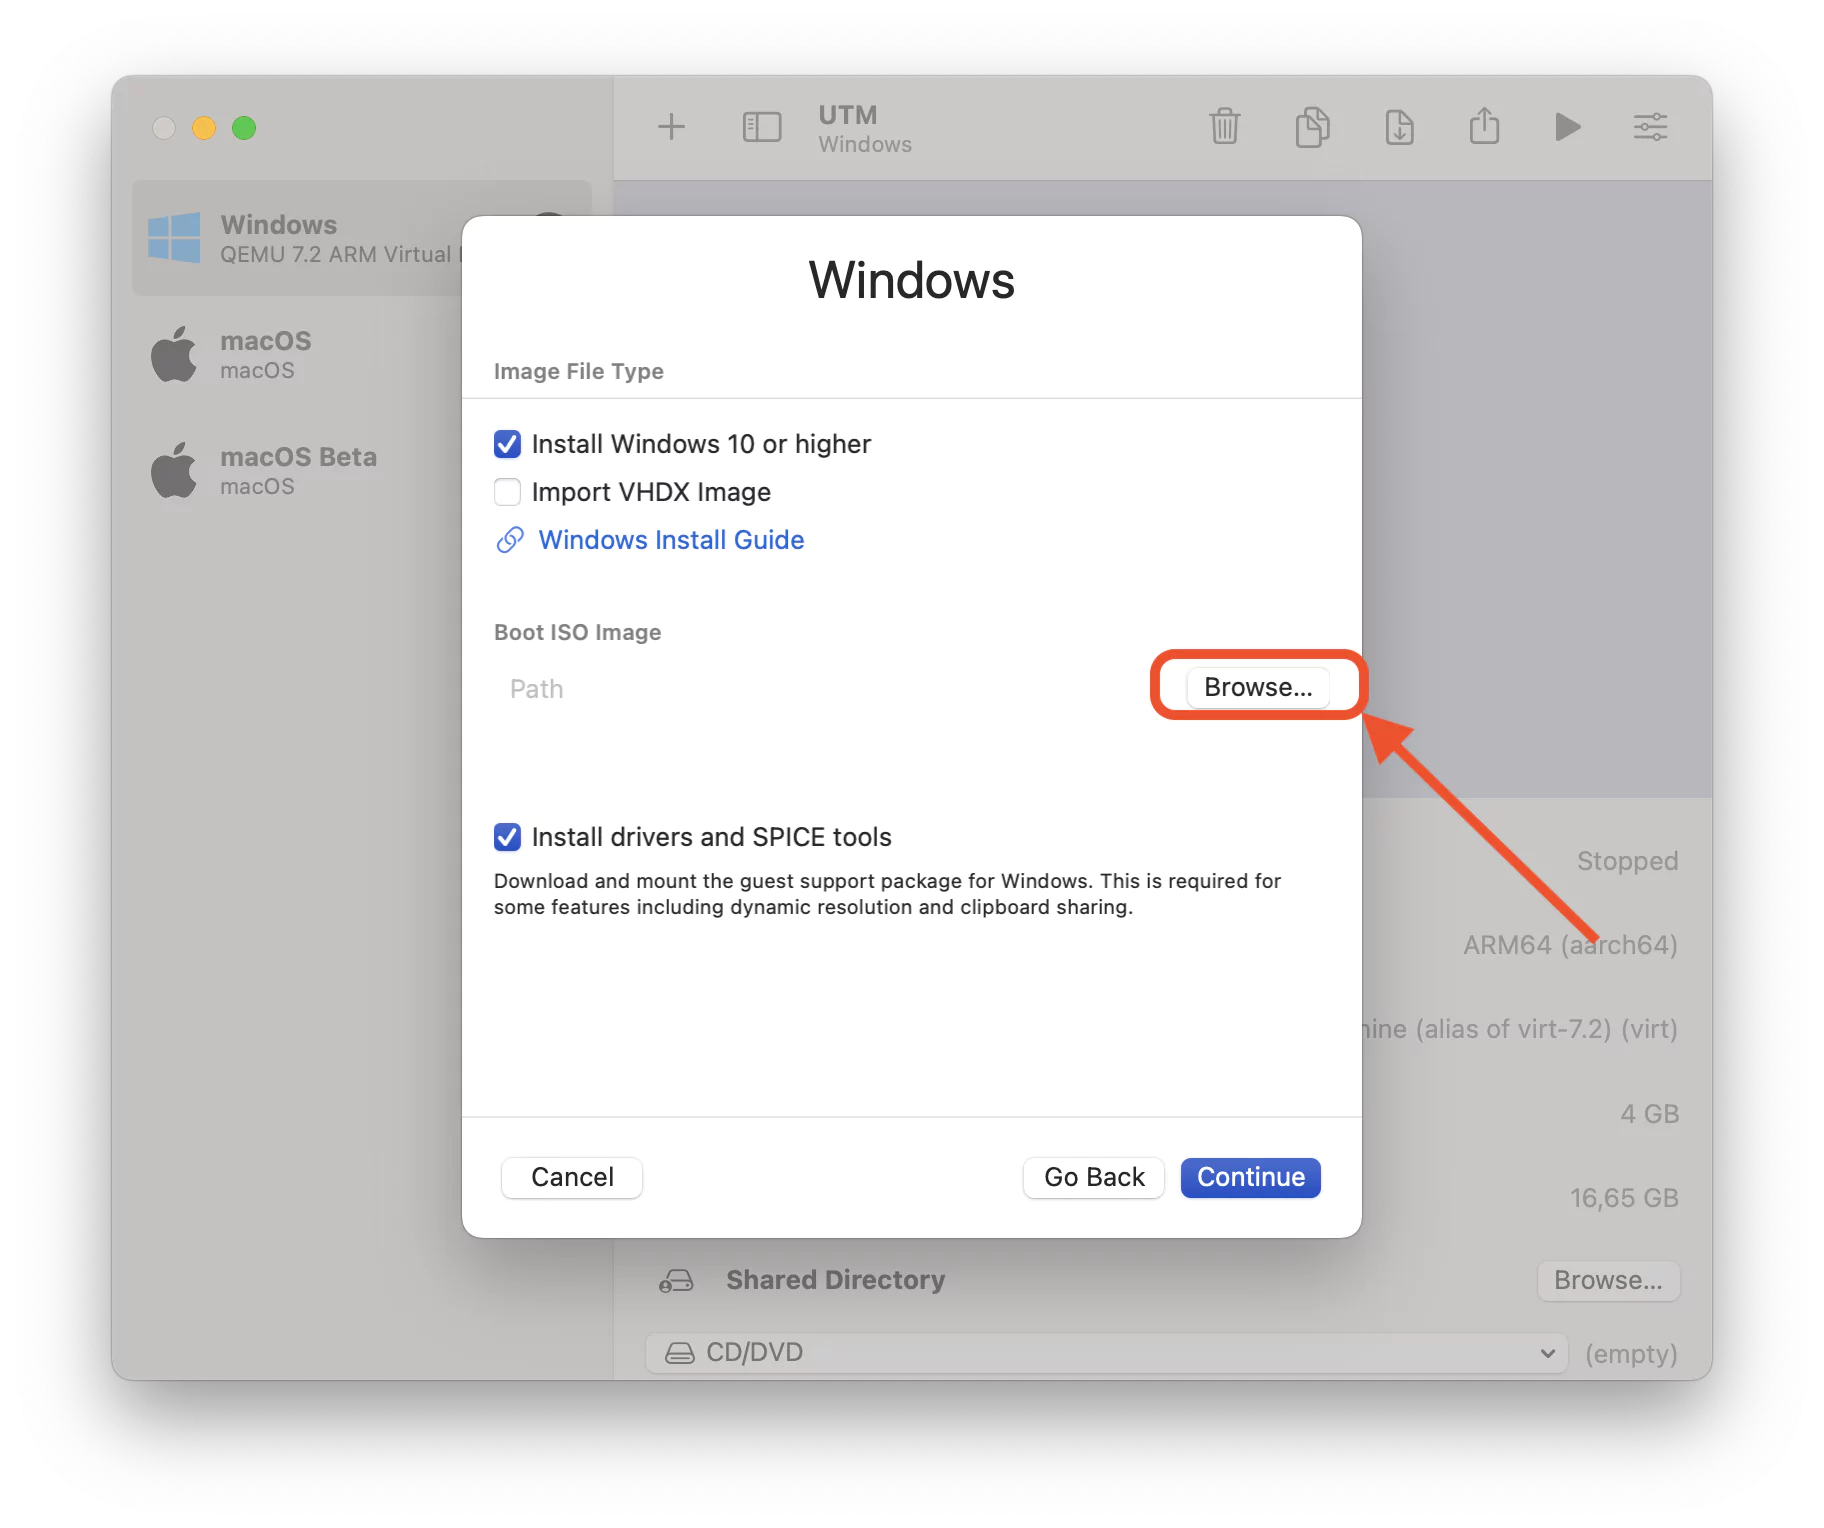This screenshot has width=1824, height=1528.
Task: Cancel the Windows setup dialog
Action: pos(572,1178)
